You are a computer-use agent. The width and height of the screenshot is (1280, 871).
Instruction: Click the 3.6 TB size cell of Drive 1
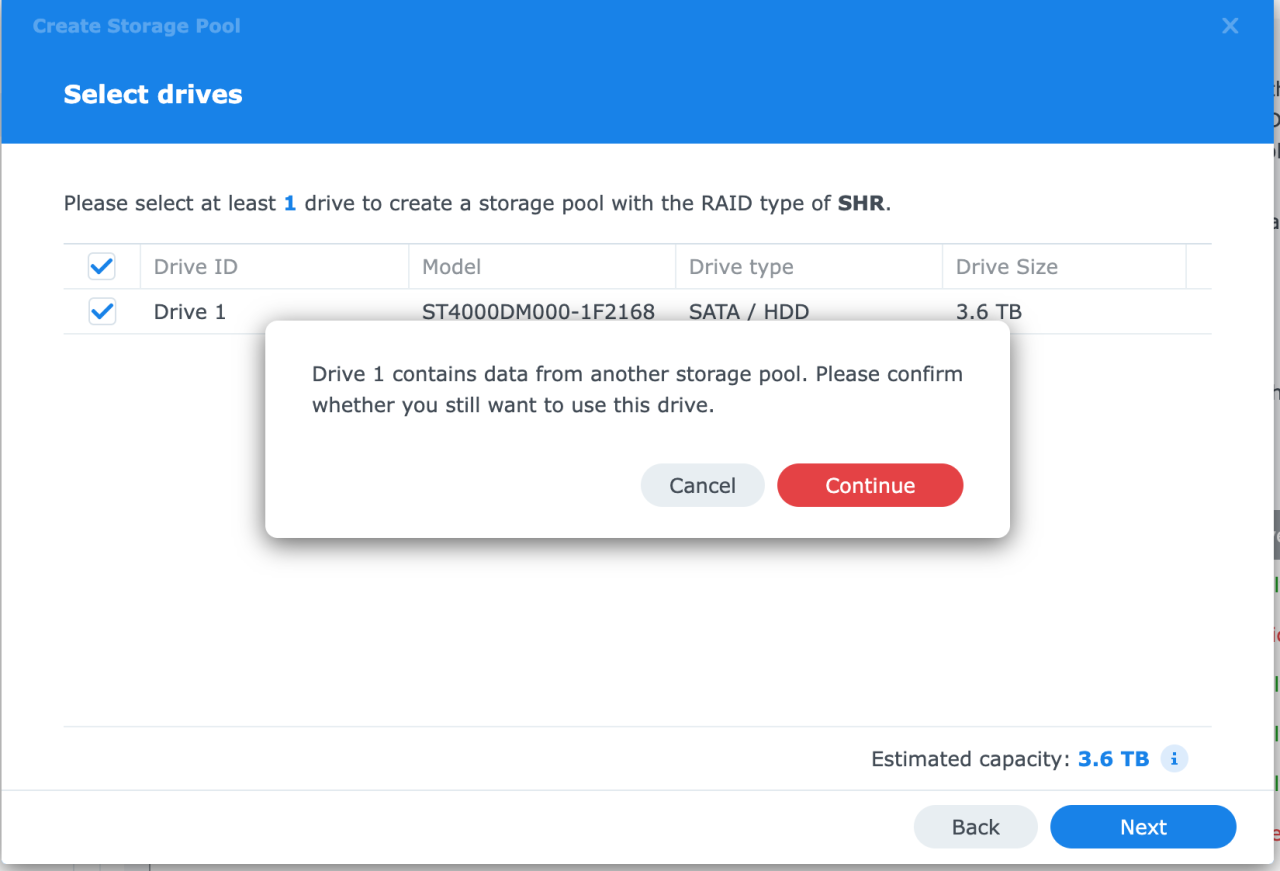pos(988,311)
